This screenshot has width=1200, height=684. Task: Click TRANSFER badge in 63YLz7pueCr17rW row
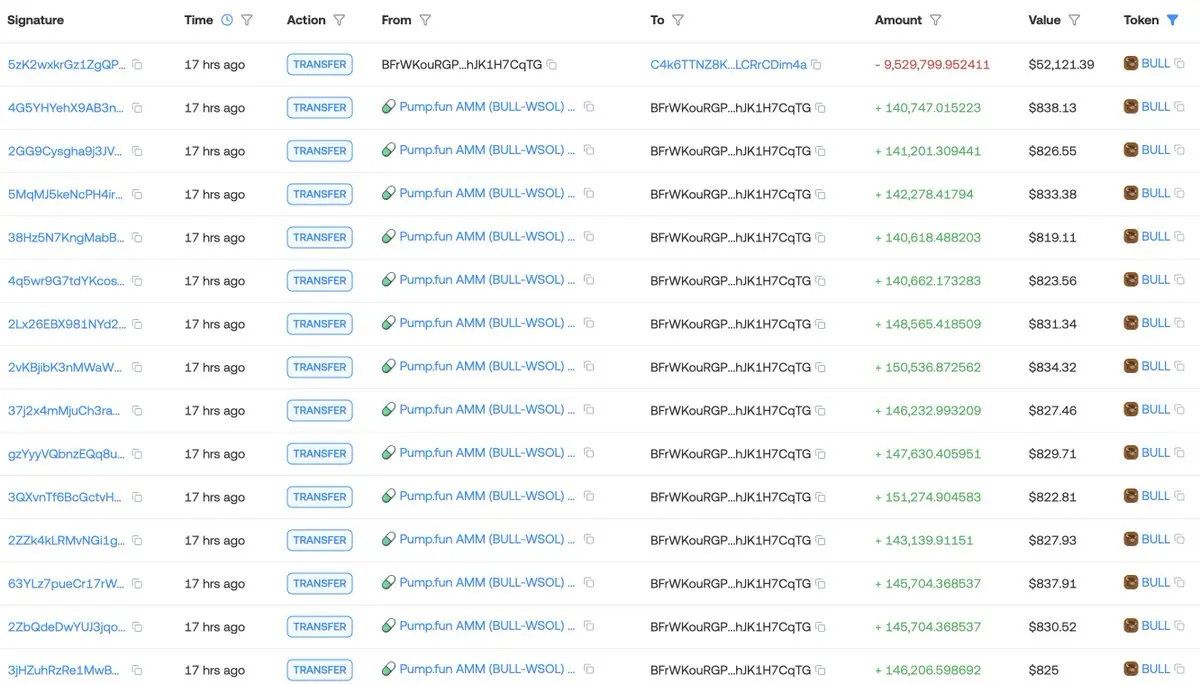320,583
